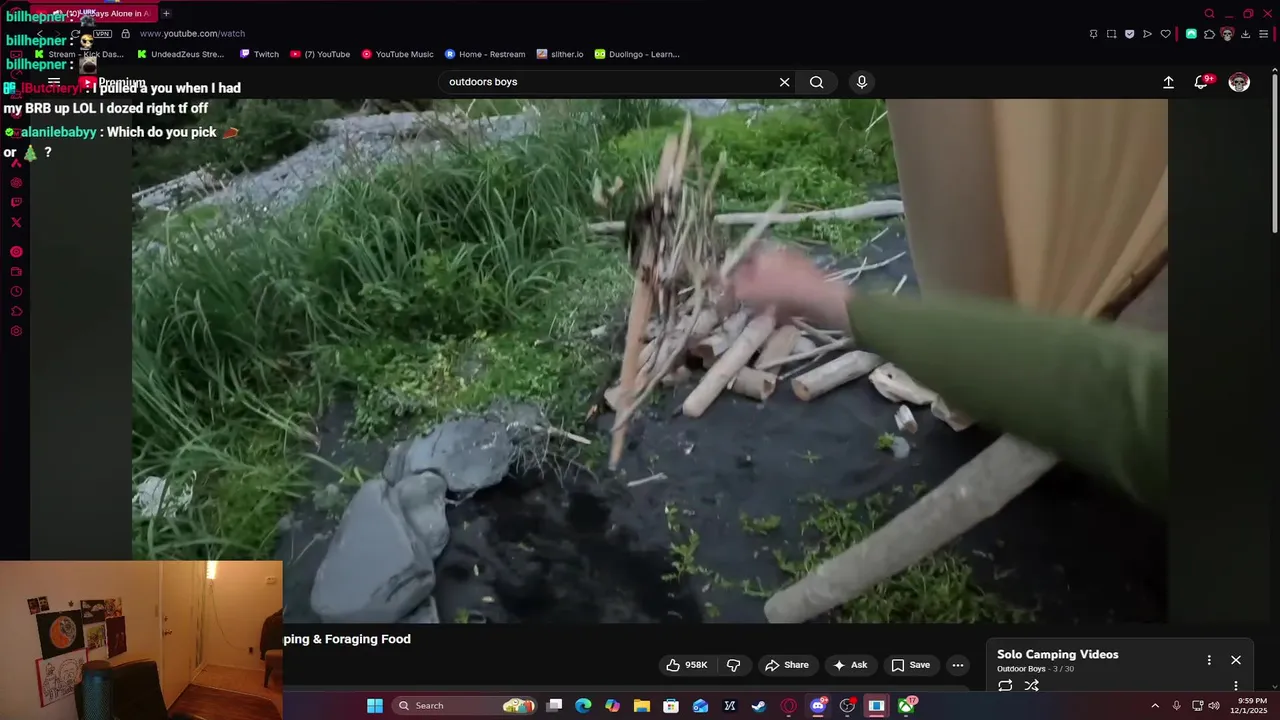This screenshot has height=720, width=1280.
Task: Save the video to a playlist
Action: (911, 665)
